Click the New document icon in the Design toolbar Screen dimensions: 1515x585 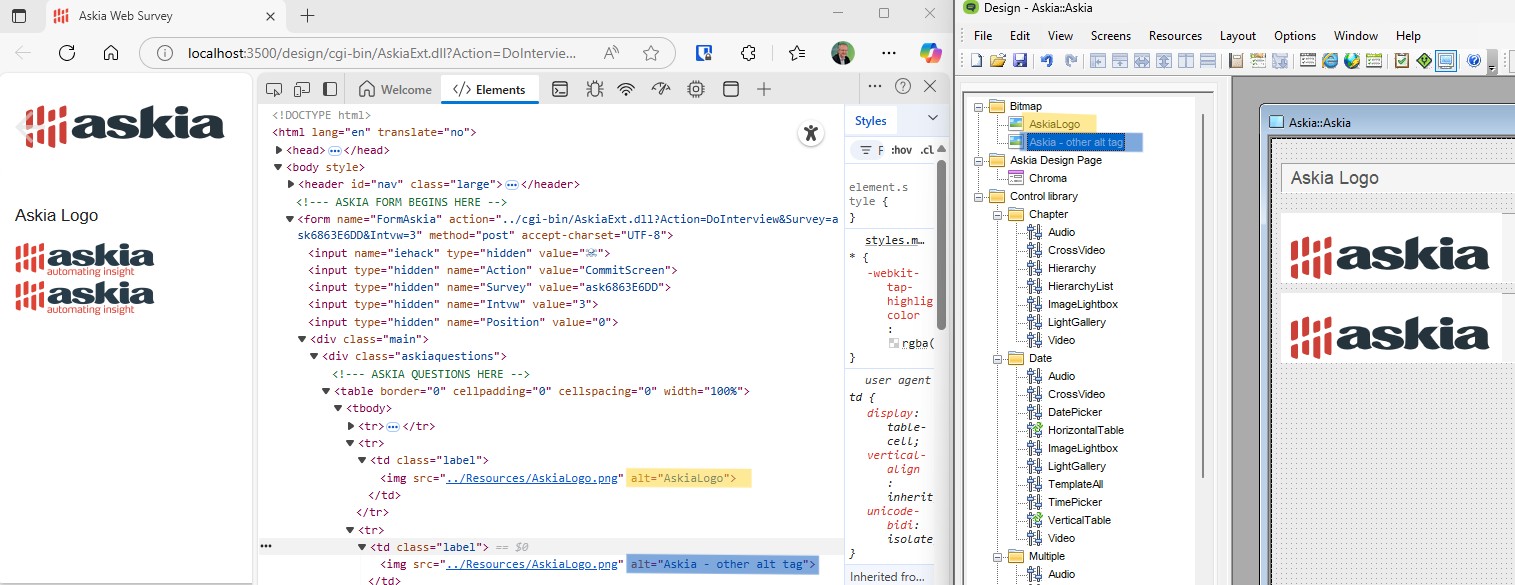coord(977,61)
